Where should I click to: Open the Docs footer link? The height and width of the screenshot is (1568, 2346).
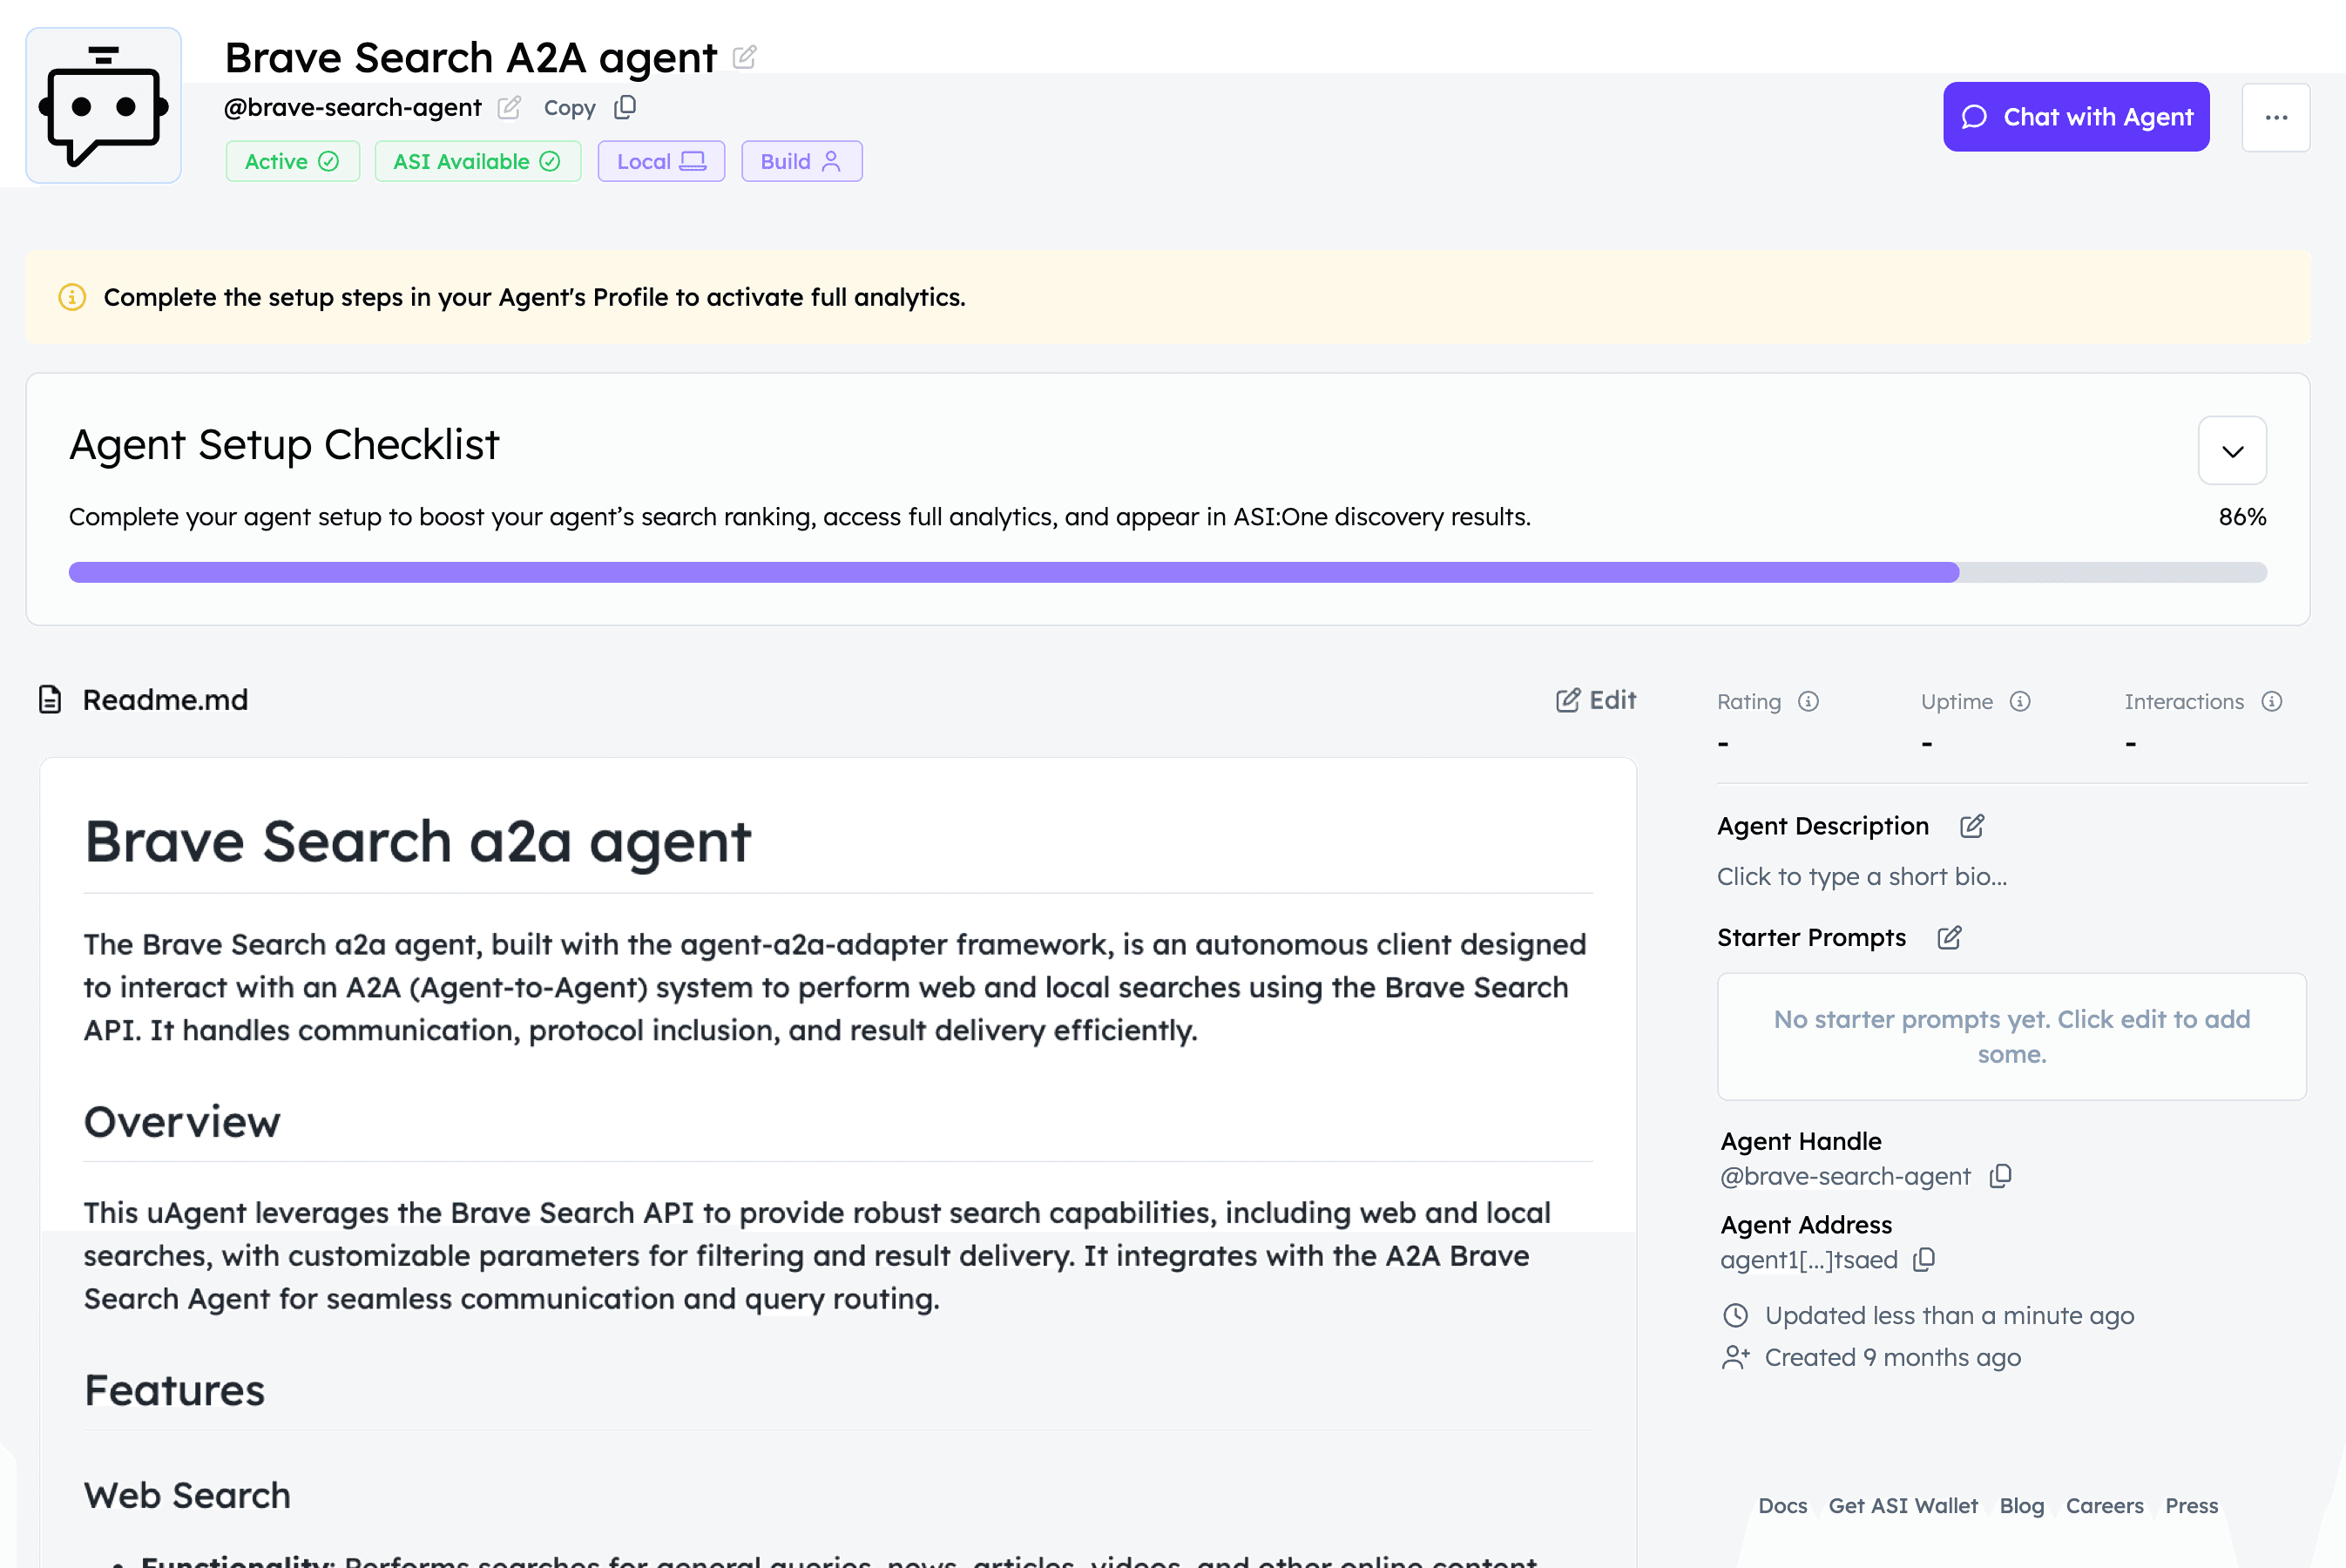(1782, 1506)
